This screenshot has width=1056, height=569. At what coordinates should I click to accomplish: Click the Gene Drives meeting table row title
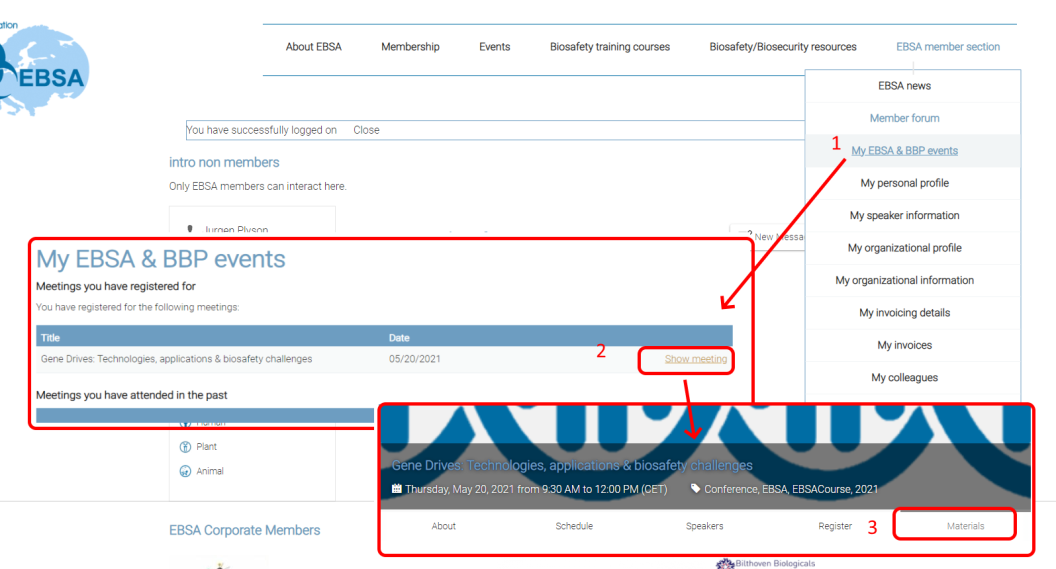(176, 359)
